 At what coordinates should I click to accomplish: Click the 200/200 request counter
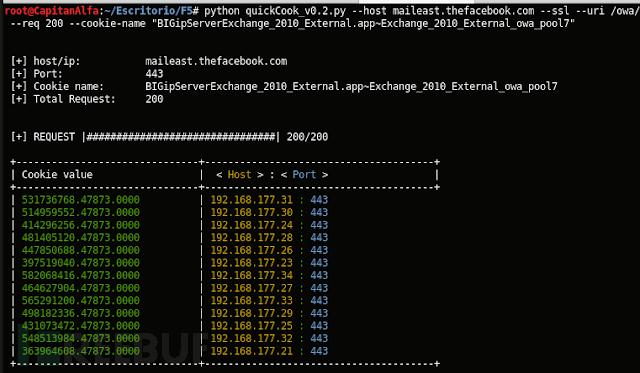click(x=307, y=137)
